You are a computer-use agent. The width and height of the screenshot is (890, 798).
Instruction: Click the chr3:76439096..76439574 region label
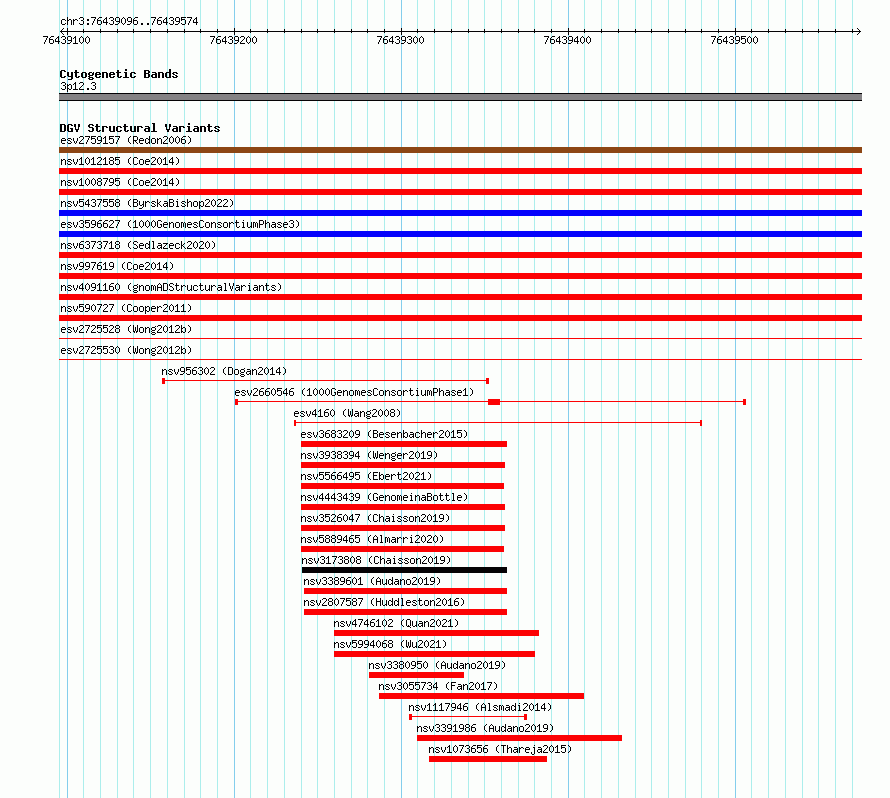click(129, 21)
